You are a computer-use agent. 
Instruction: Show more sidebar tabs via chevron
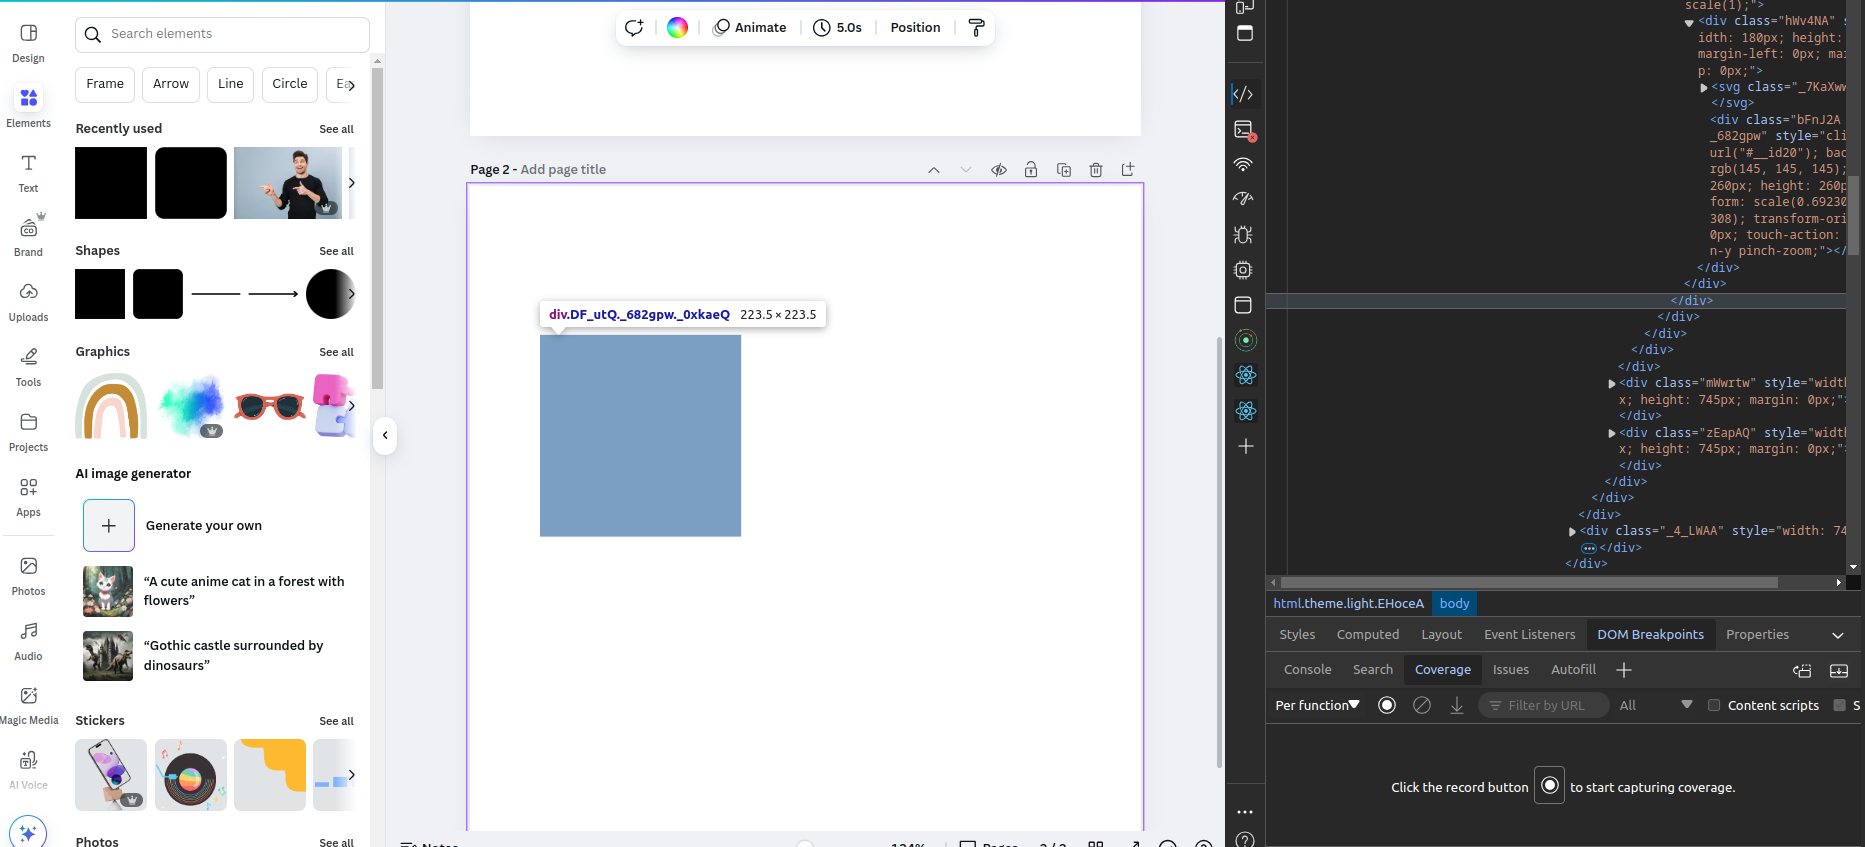[1838, 635]
